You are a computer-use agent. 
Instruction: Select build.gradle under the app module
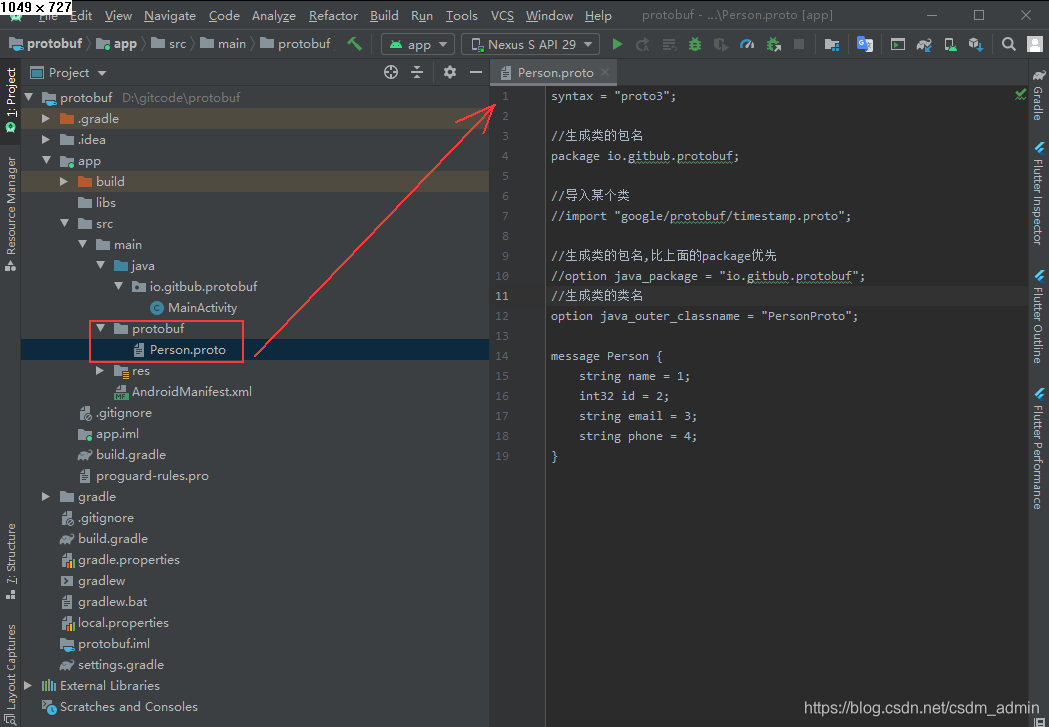coord(131,455)
